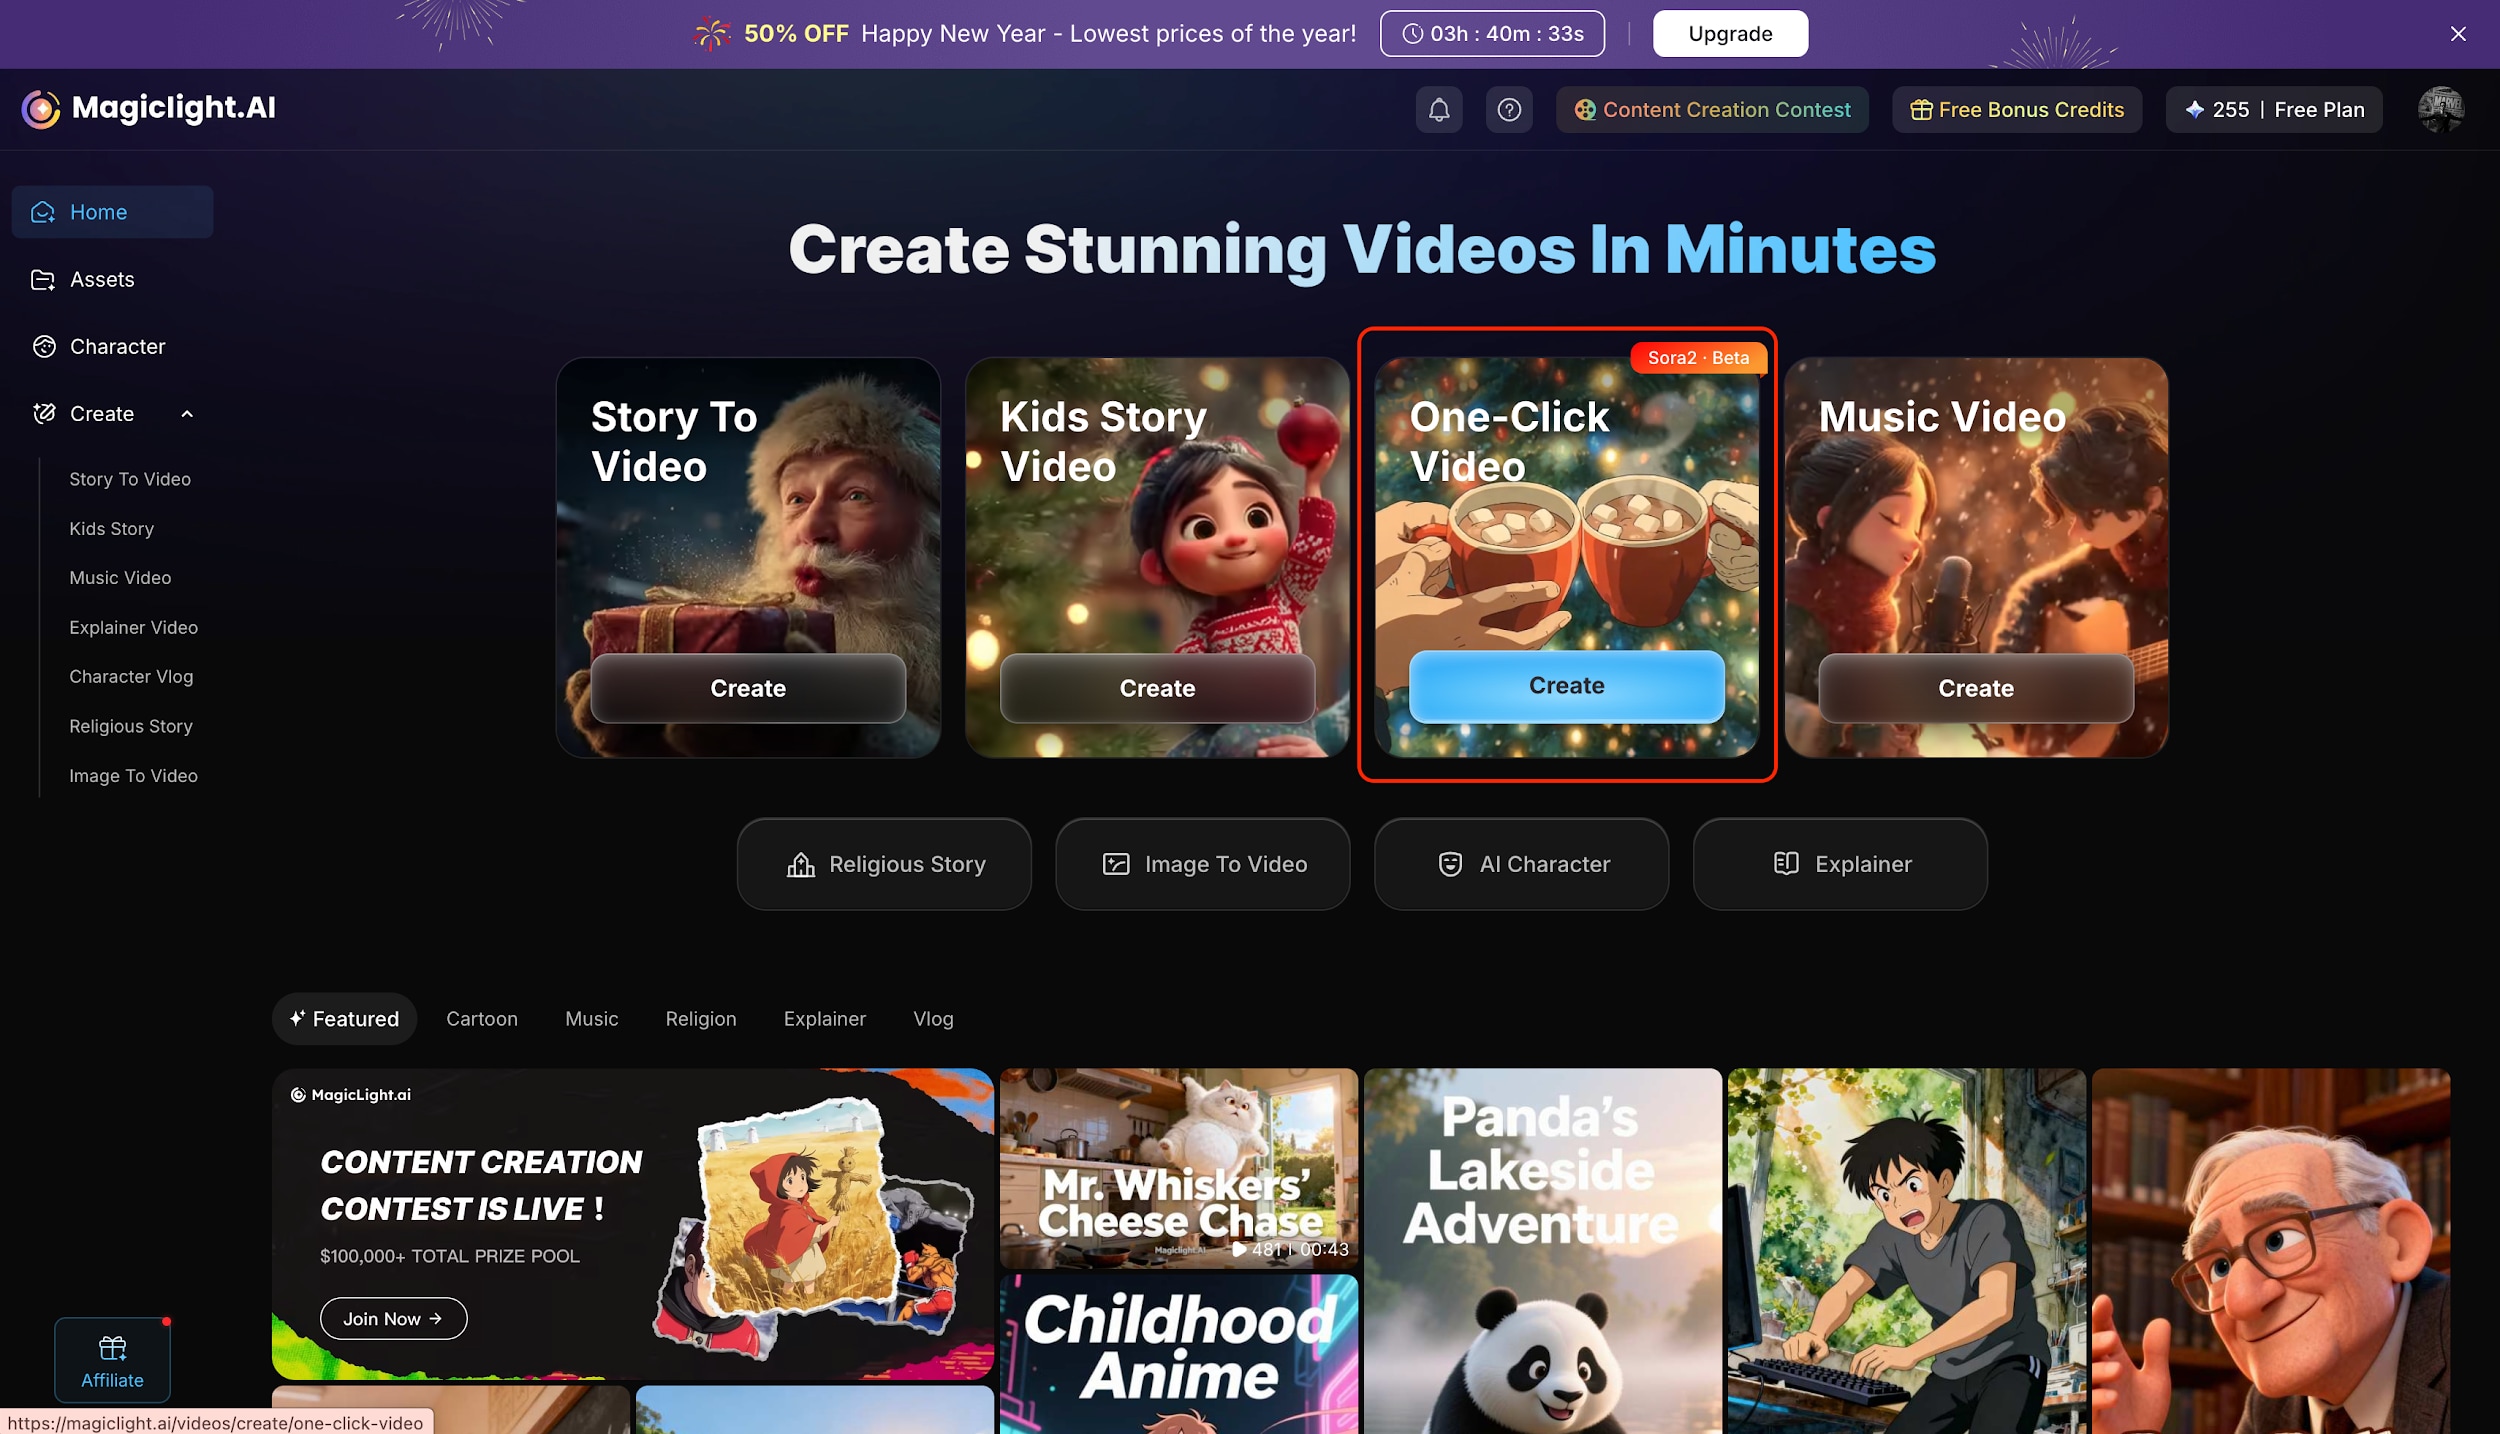Switch to the Cartoon tab
Image resolution: width=2500 pixels, height=1434 pixels.
[x=482, y=1018]
